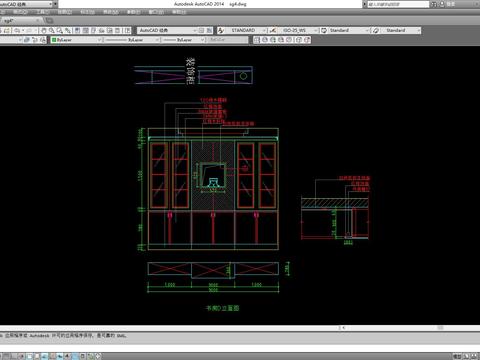This screenshot has height=360, width=480.
Task: Open the text style icon beside STANDARD
Action: pos(221,30)
